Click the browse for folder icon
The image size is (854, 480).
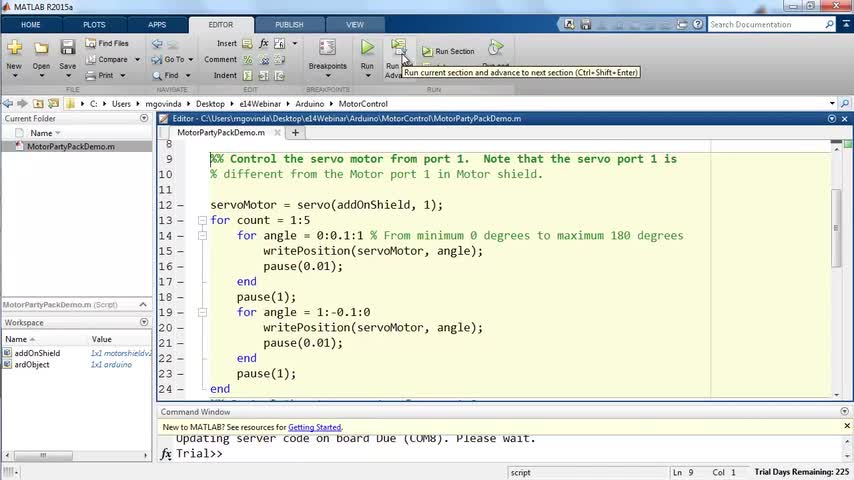coord(53,104)
